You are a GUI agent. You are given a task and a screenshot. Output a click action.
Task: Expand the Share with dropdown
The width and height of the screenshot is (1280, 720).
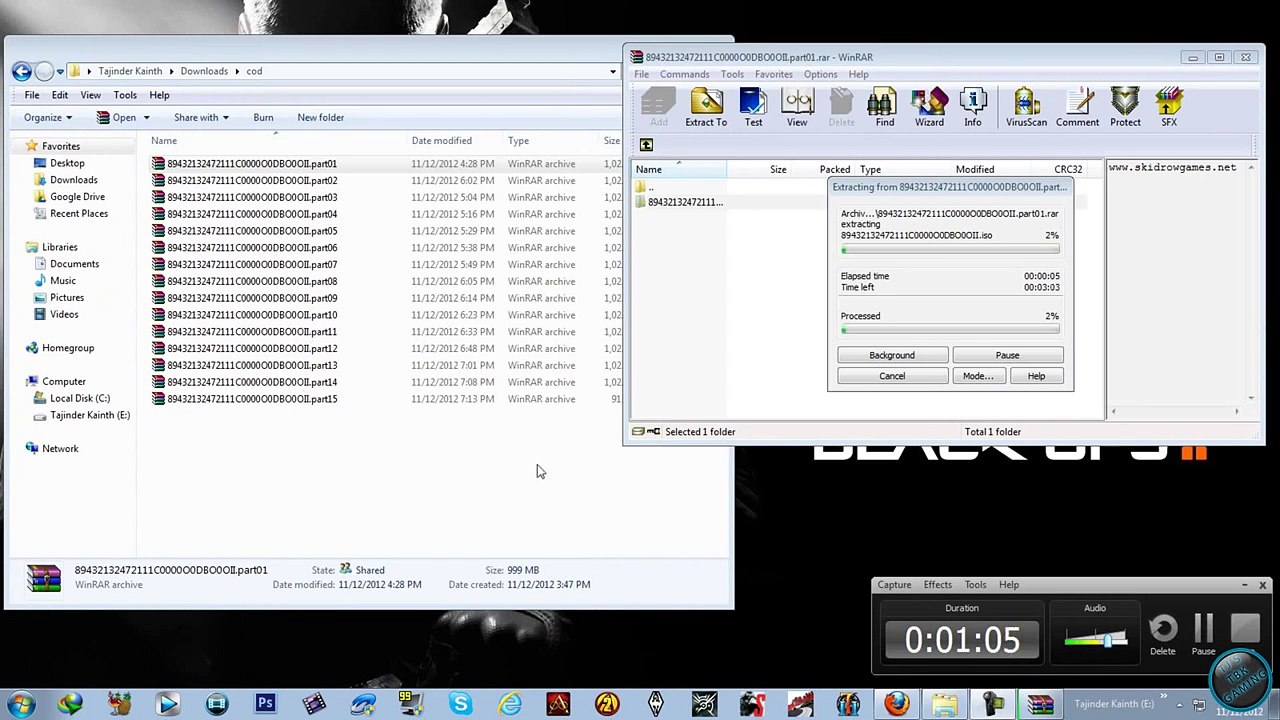point(201,118)
